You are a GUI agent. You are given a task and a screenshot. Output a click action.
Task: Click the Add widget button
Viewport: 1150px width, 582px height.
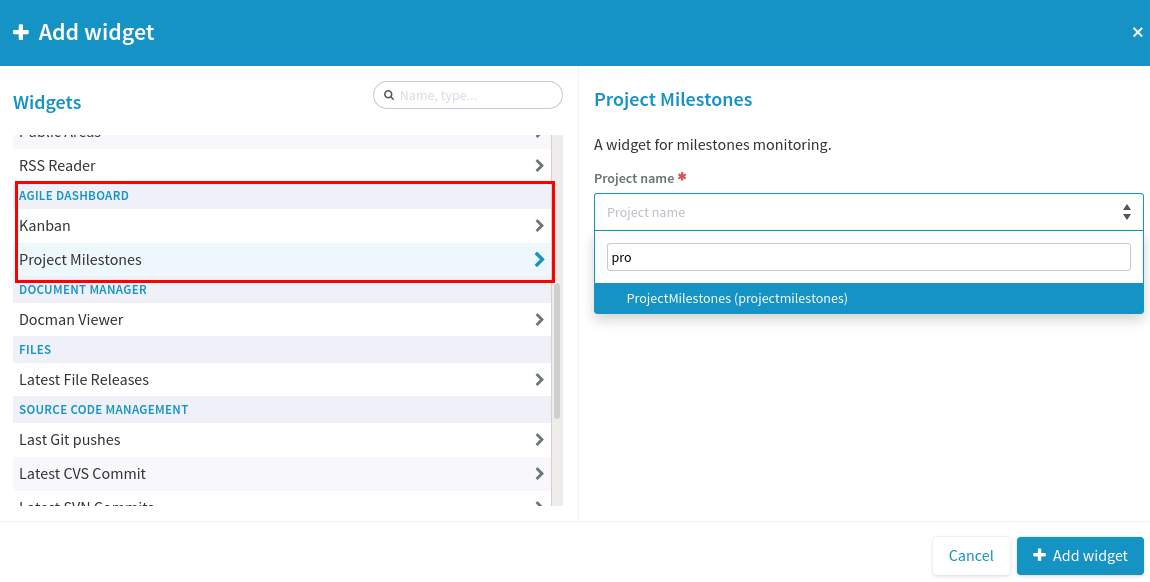1080,556
